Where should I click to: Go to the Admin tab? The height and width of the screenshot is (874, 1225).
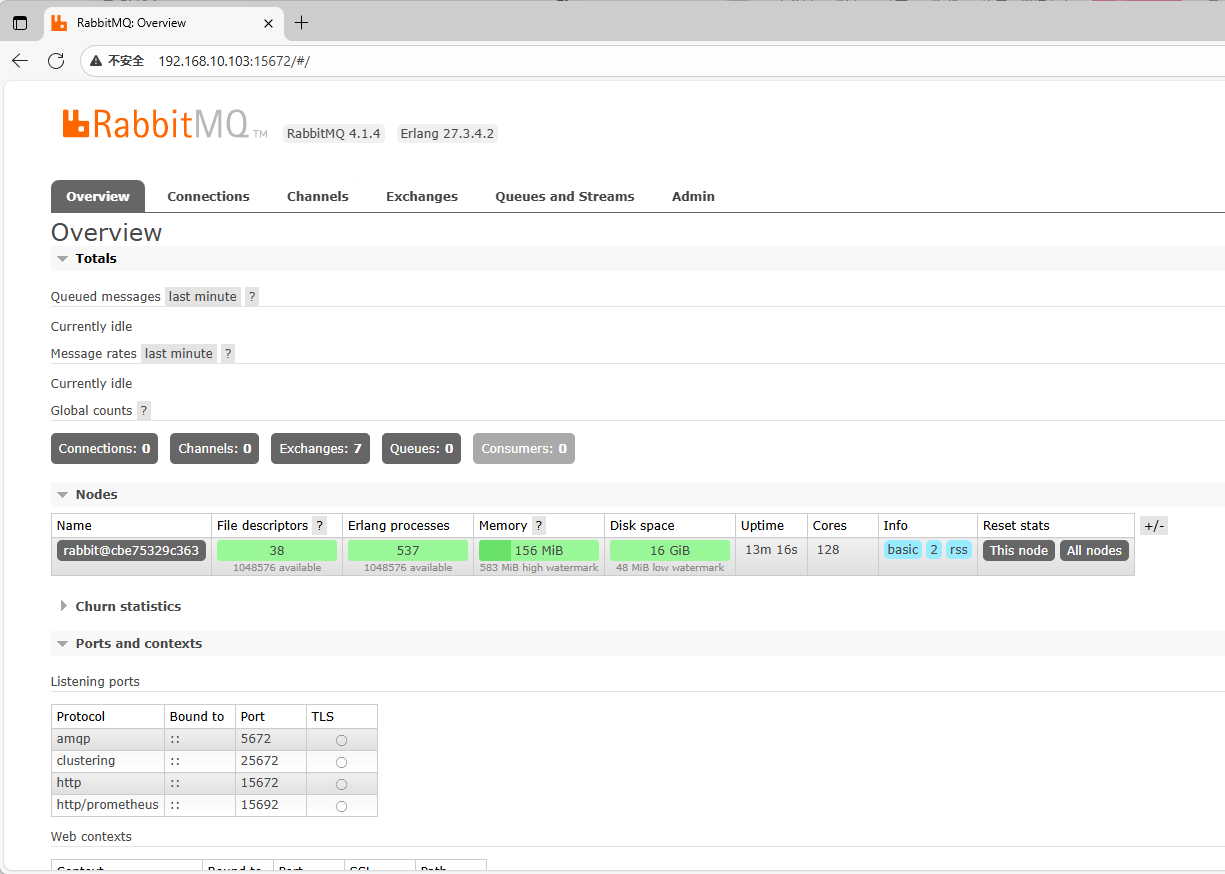point(693,196)
